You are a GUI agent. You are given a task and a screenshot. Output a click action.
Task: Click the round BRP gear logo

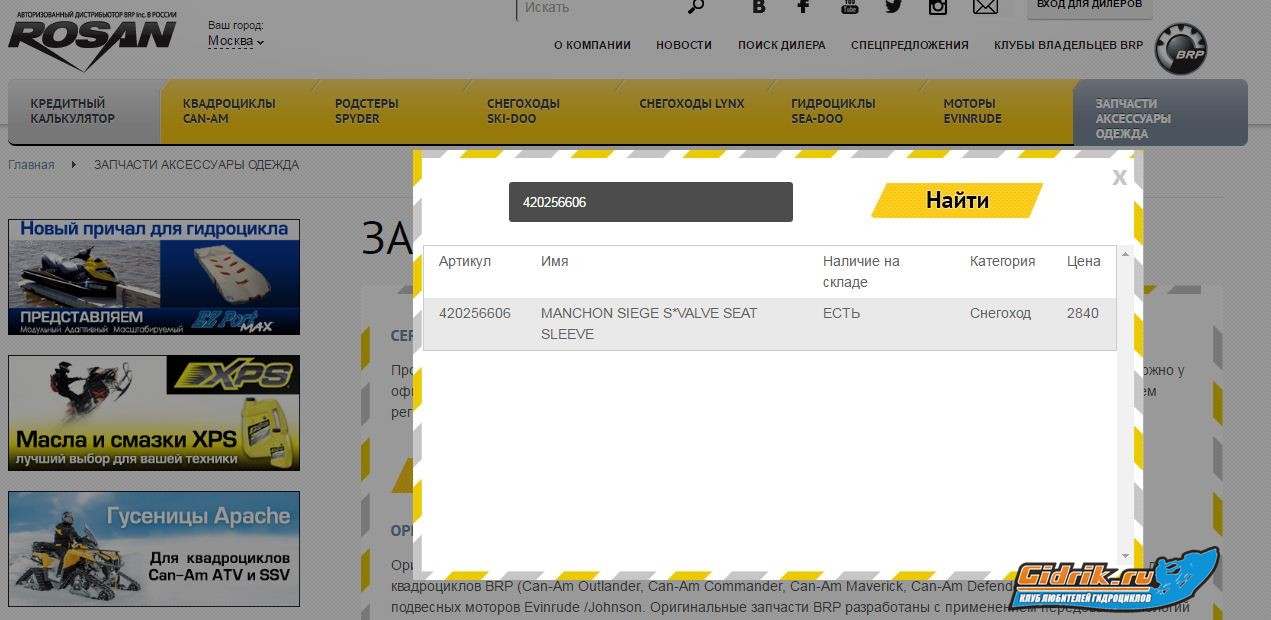[1181, 49]
